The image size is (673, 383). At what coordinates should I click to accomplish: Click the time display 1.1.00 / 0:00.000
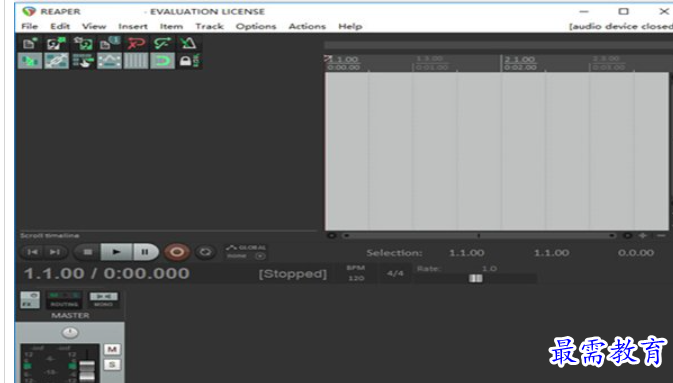106,274
